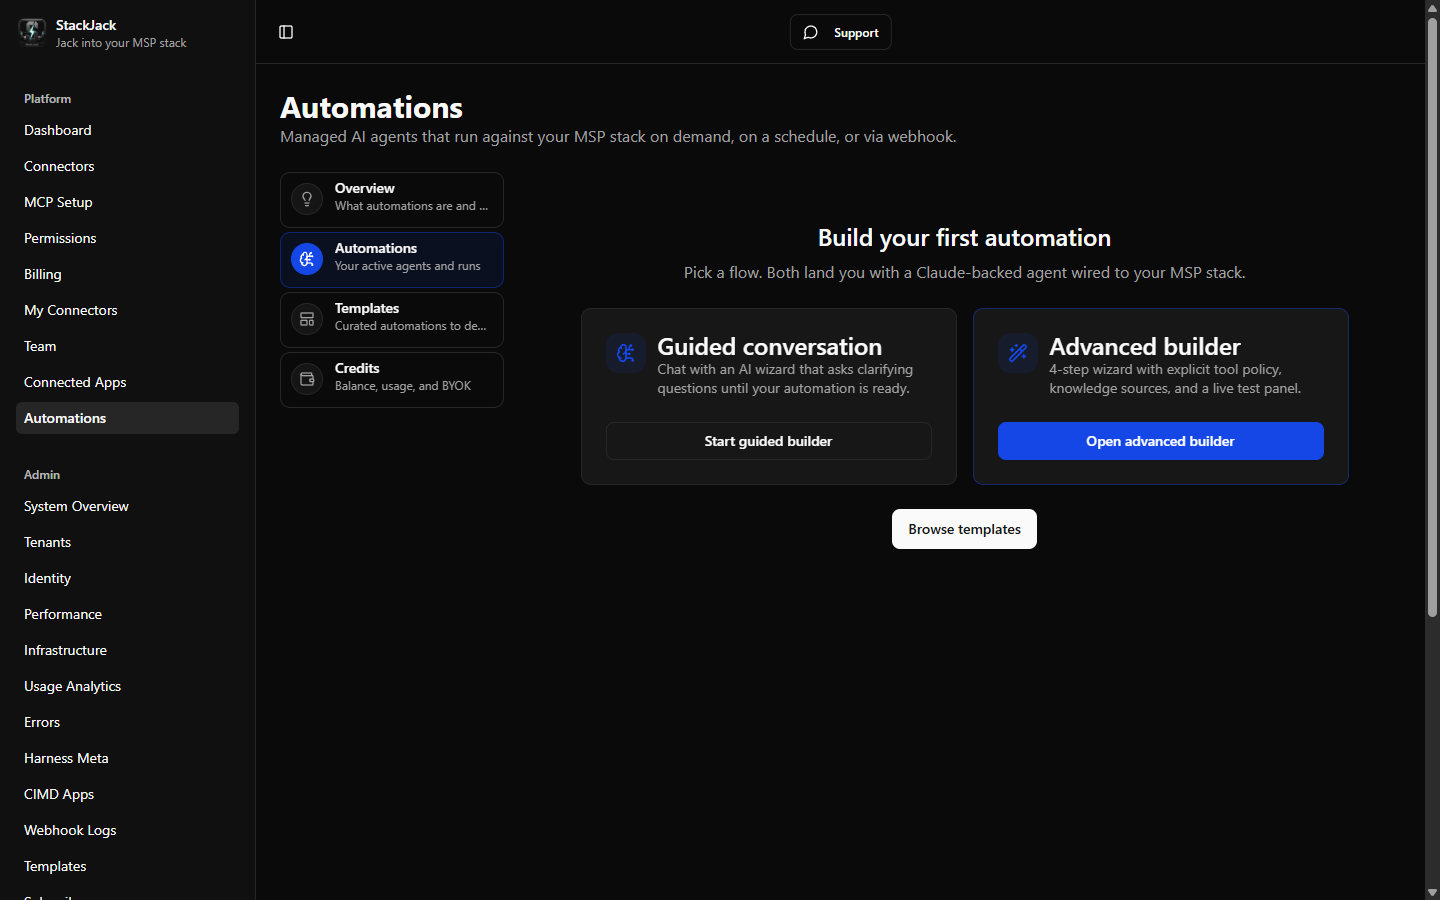Open Connected Apps
The image size is (1440, 900).
(x=127, y=382)
